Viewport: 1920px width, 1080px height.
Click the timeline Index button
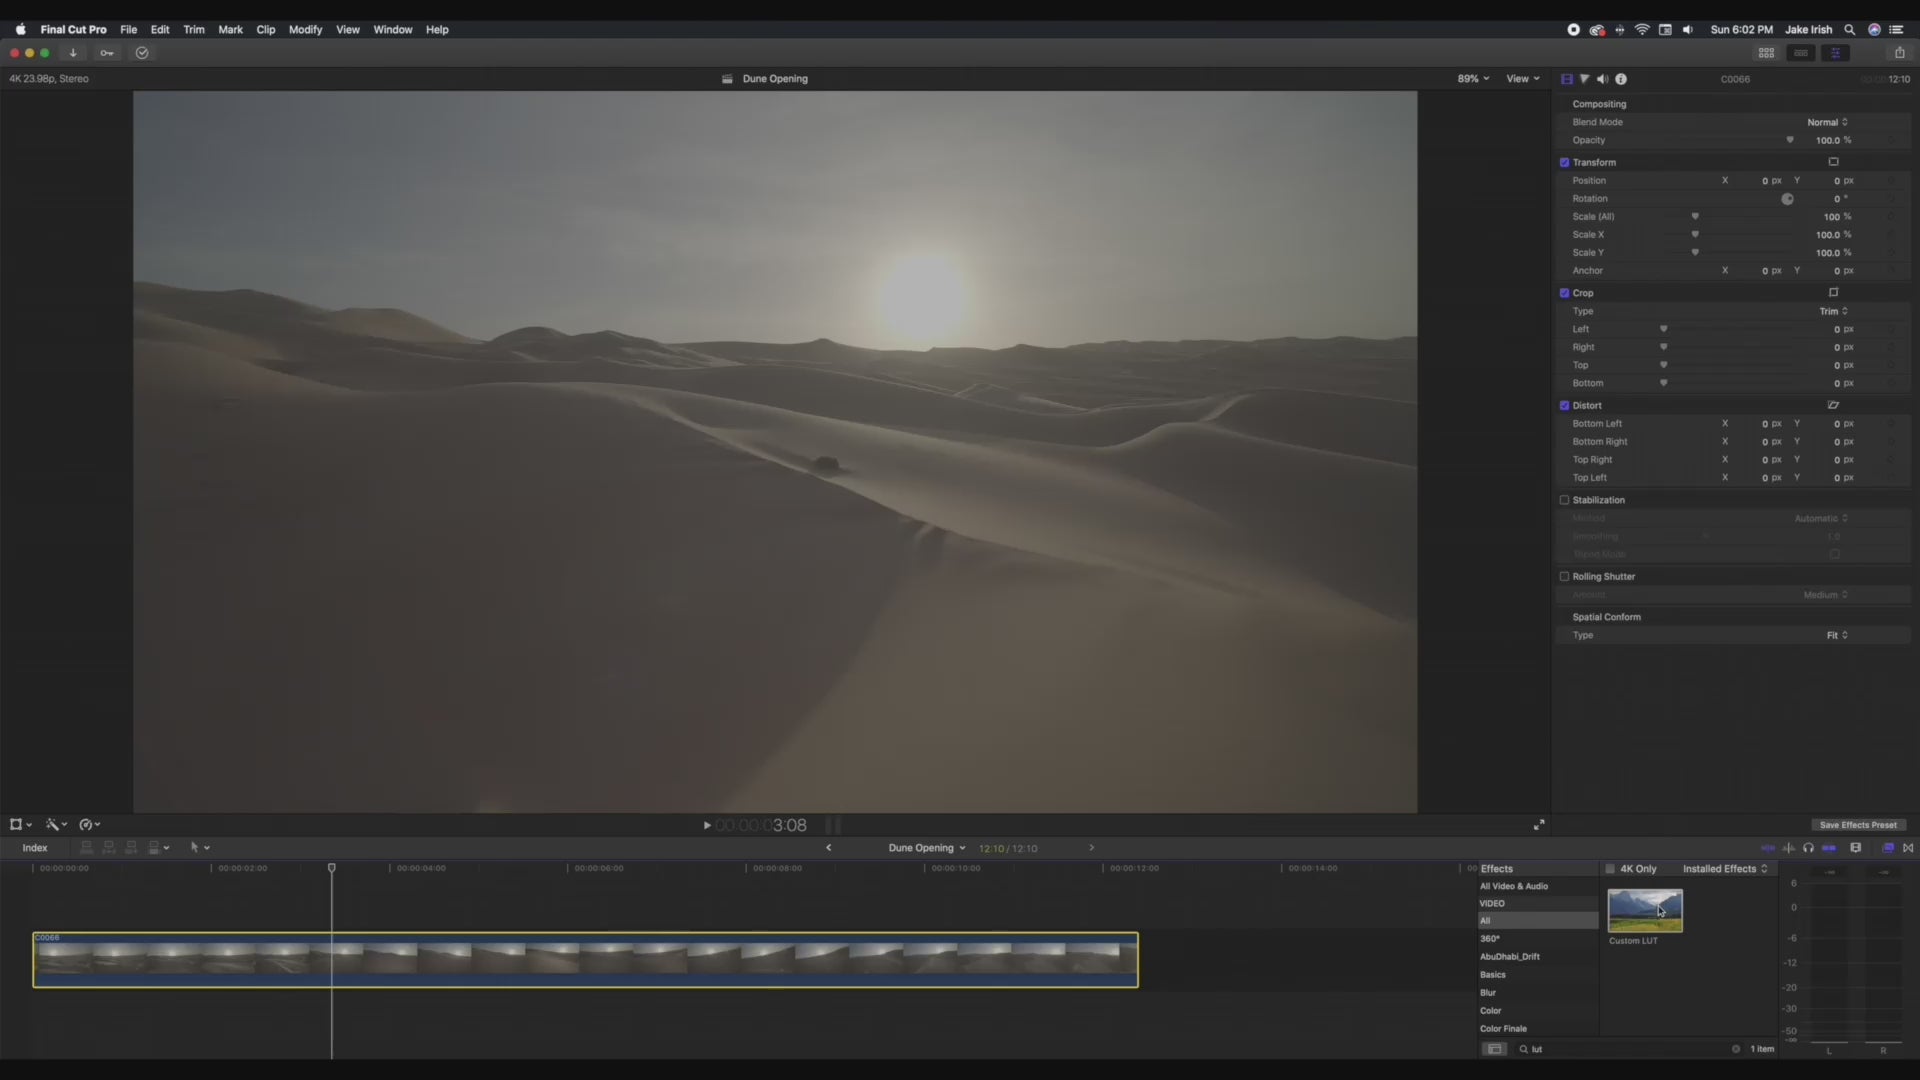[35, 848]
